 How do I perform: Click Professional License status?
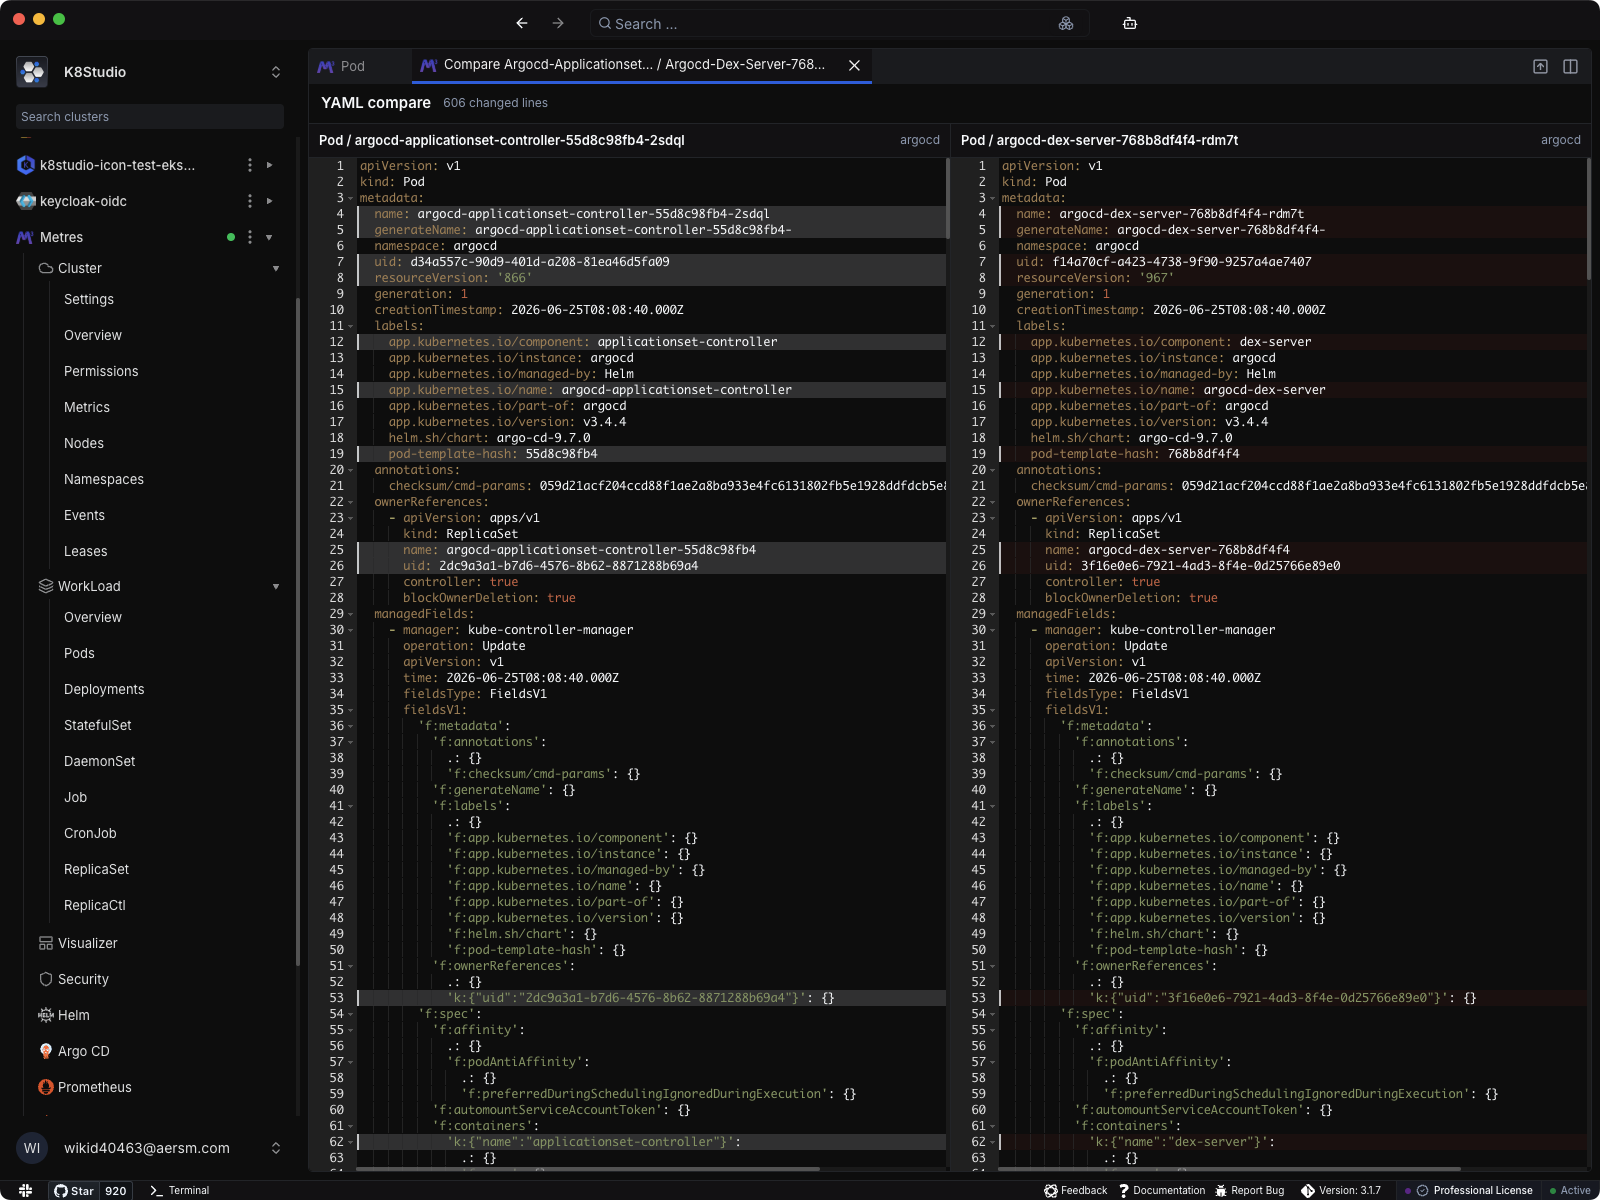tap(1475, 1190)
